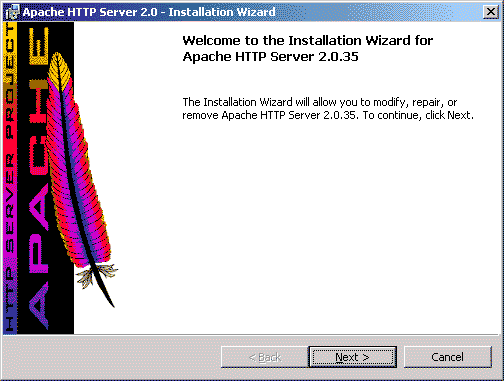504x381 pixels.
Task: Click the greyed-out Back button
Action: [x=265, y=357]
